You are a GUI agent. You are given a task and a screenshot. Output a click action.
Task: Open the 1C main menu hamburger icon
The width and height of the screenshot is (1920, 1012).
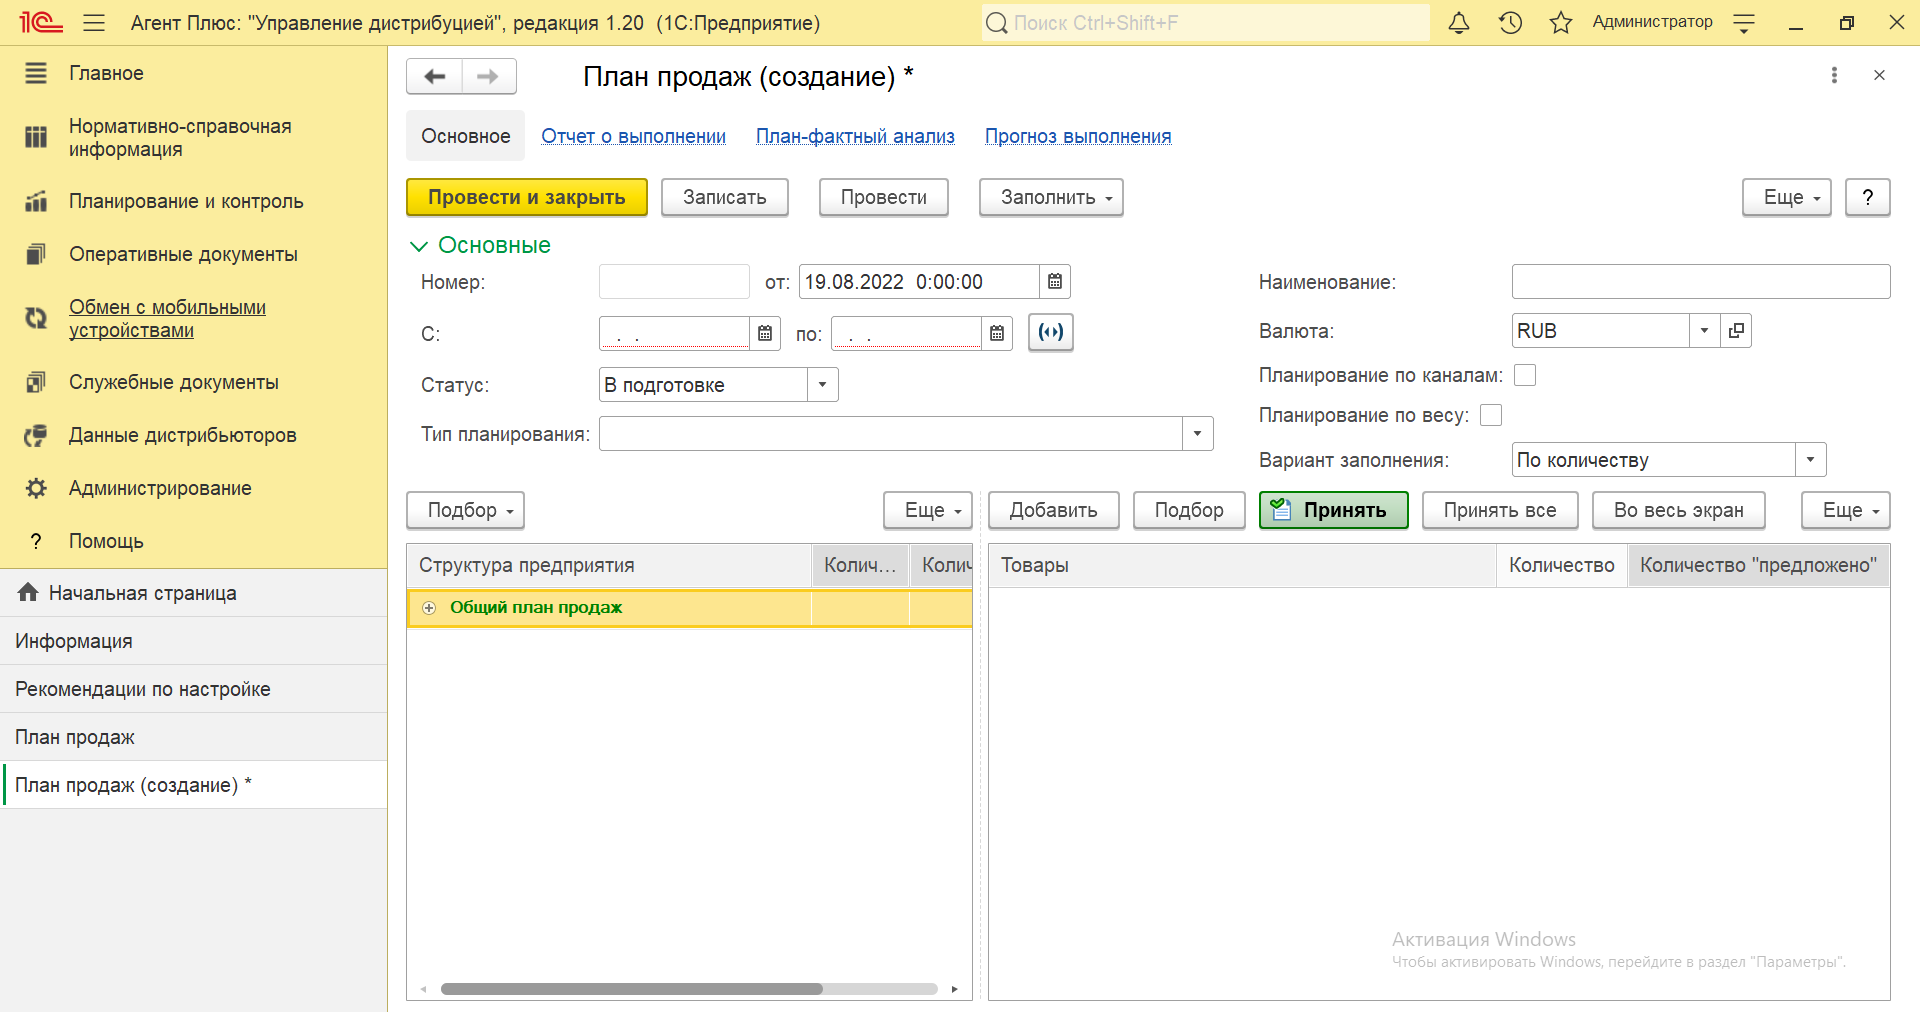coord(94,22)
